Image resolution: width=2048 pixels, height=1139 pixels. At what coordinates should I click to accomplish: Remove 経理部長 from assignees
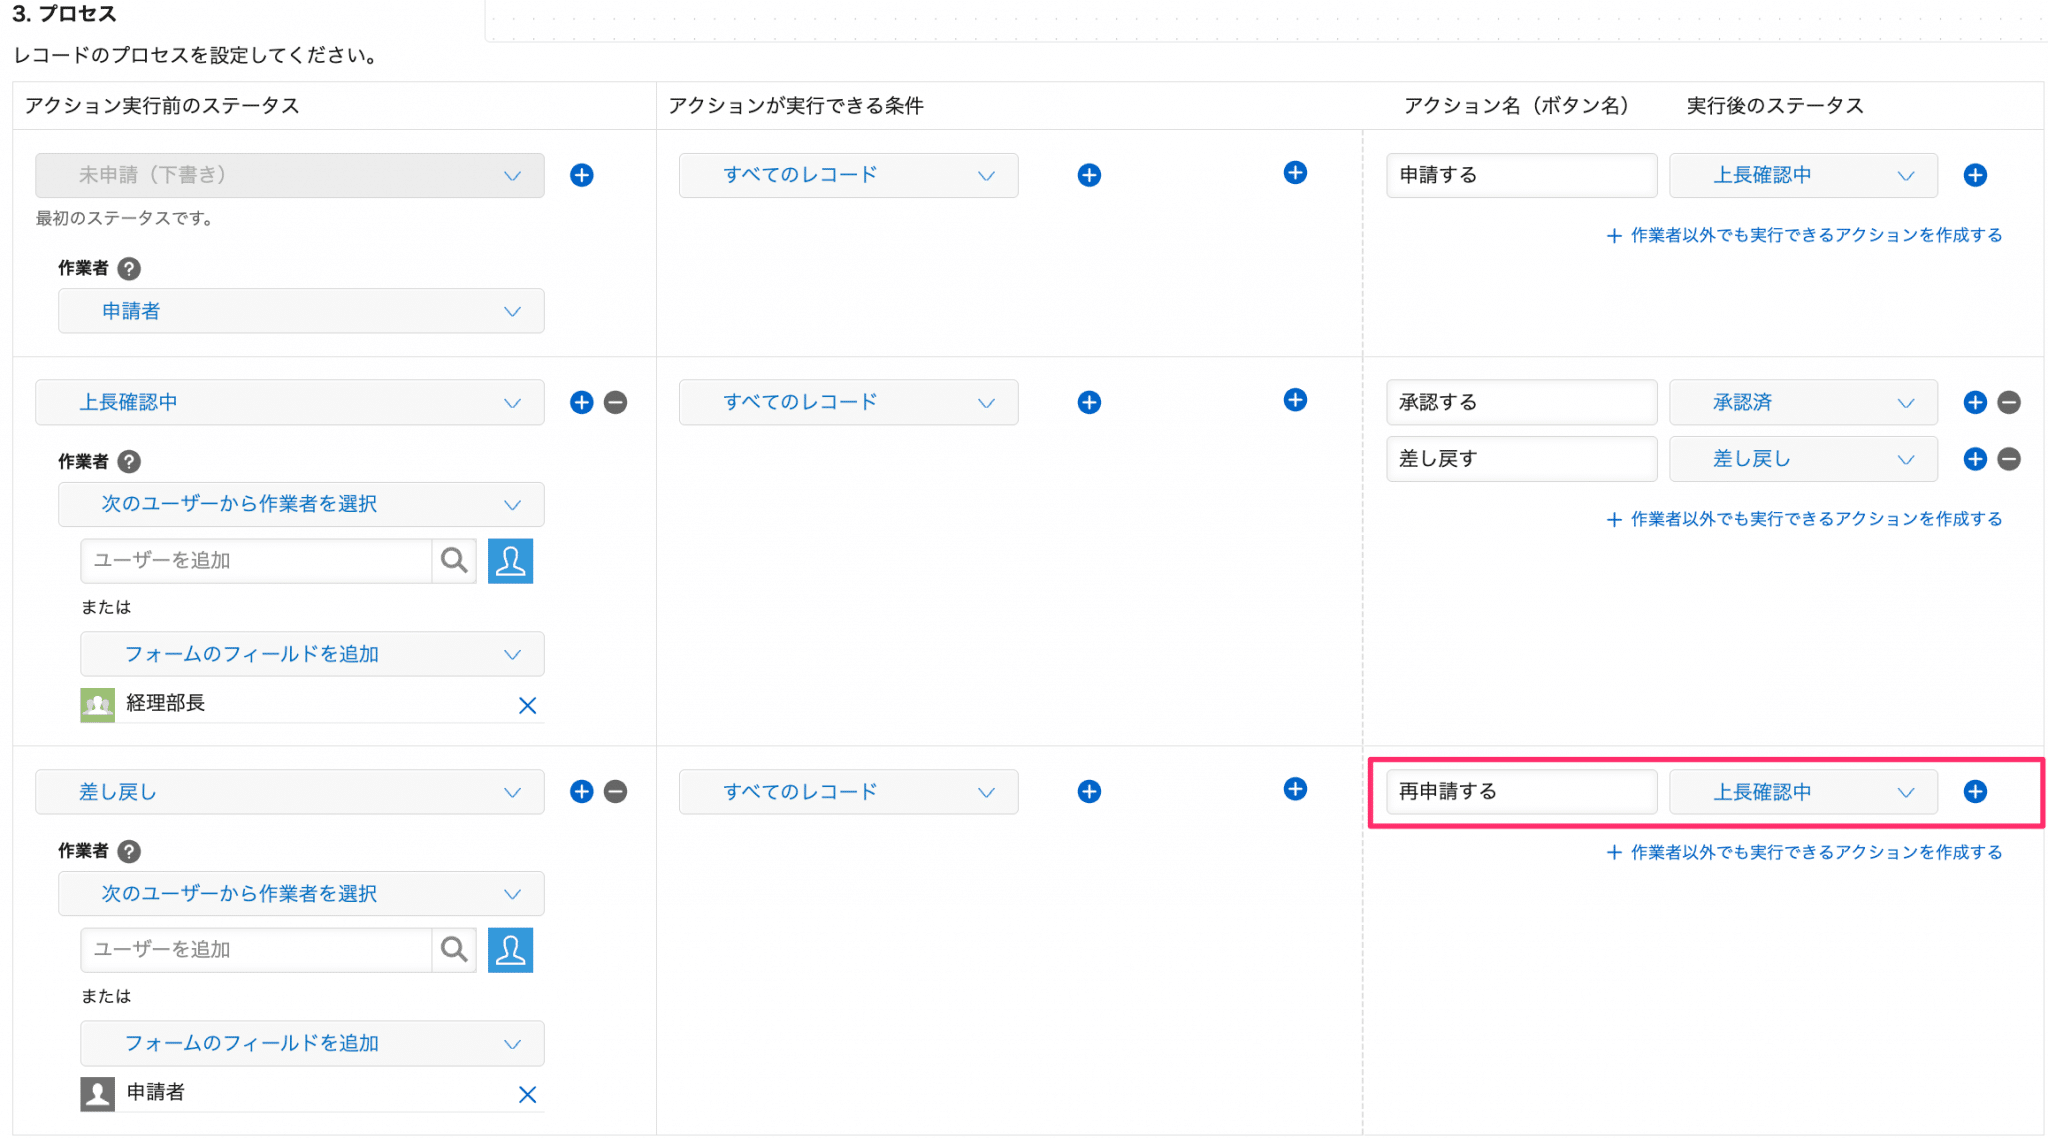(527, 705)
